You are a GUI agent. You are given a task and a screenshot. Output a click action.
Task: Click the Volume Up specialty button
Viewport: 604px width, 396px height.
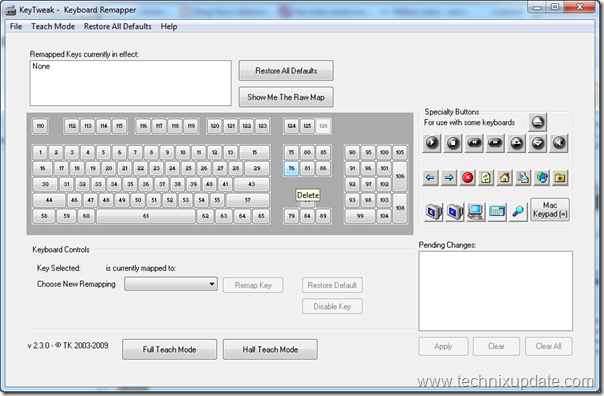(516, 143)
